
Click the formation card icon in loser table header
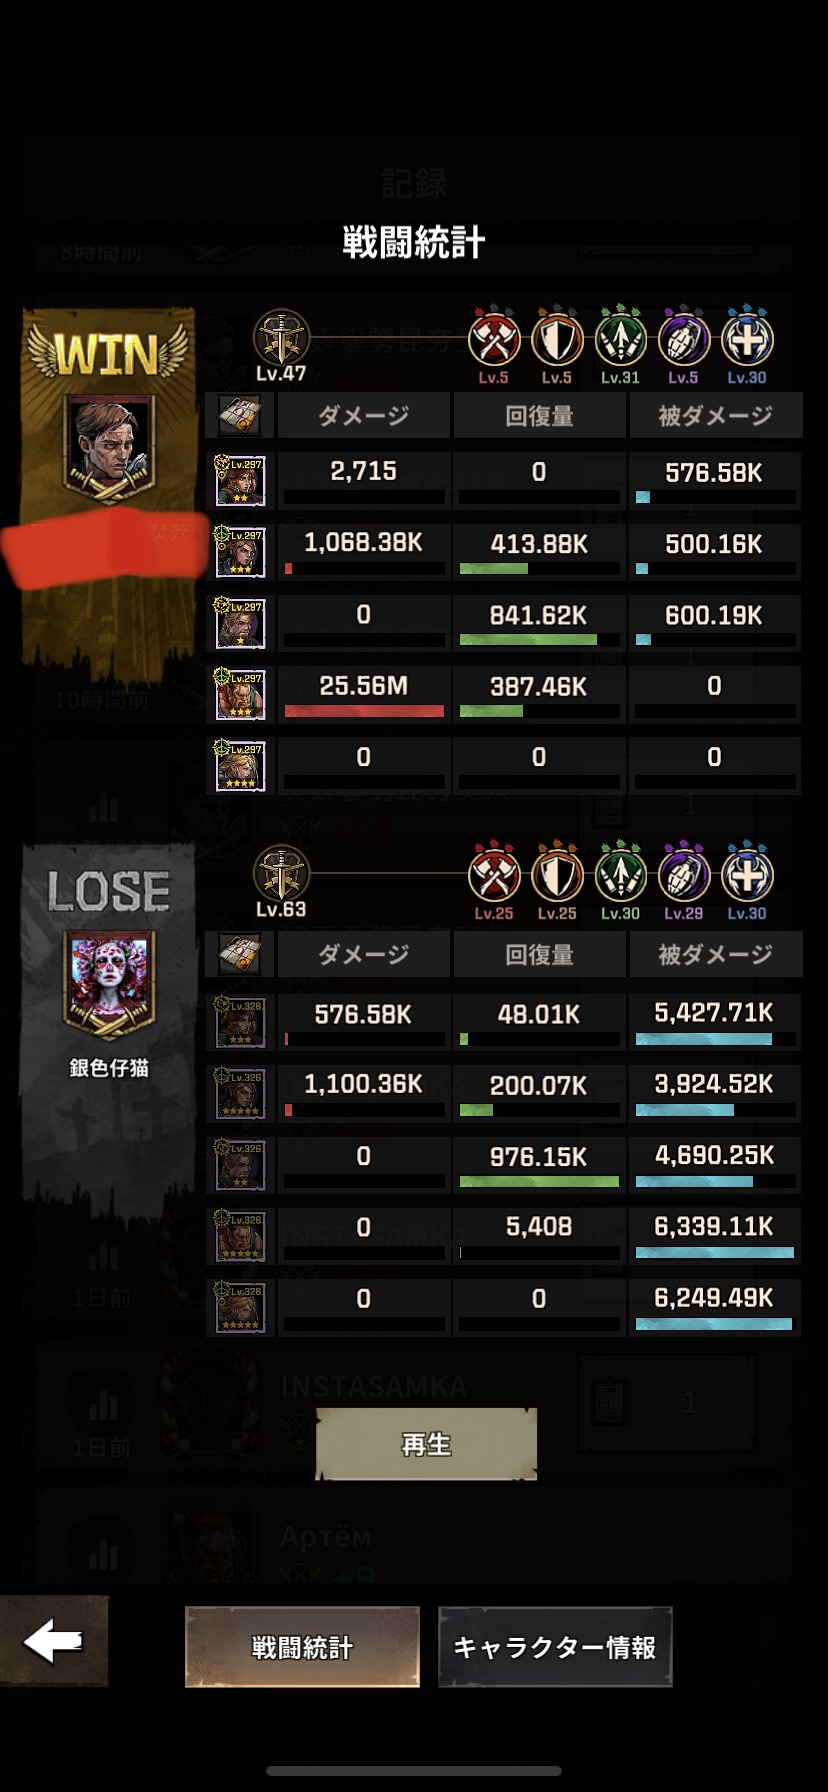tap(240, 954)
